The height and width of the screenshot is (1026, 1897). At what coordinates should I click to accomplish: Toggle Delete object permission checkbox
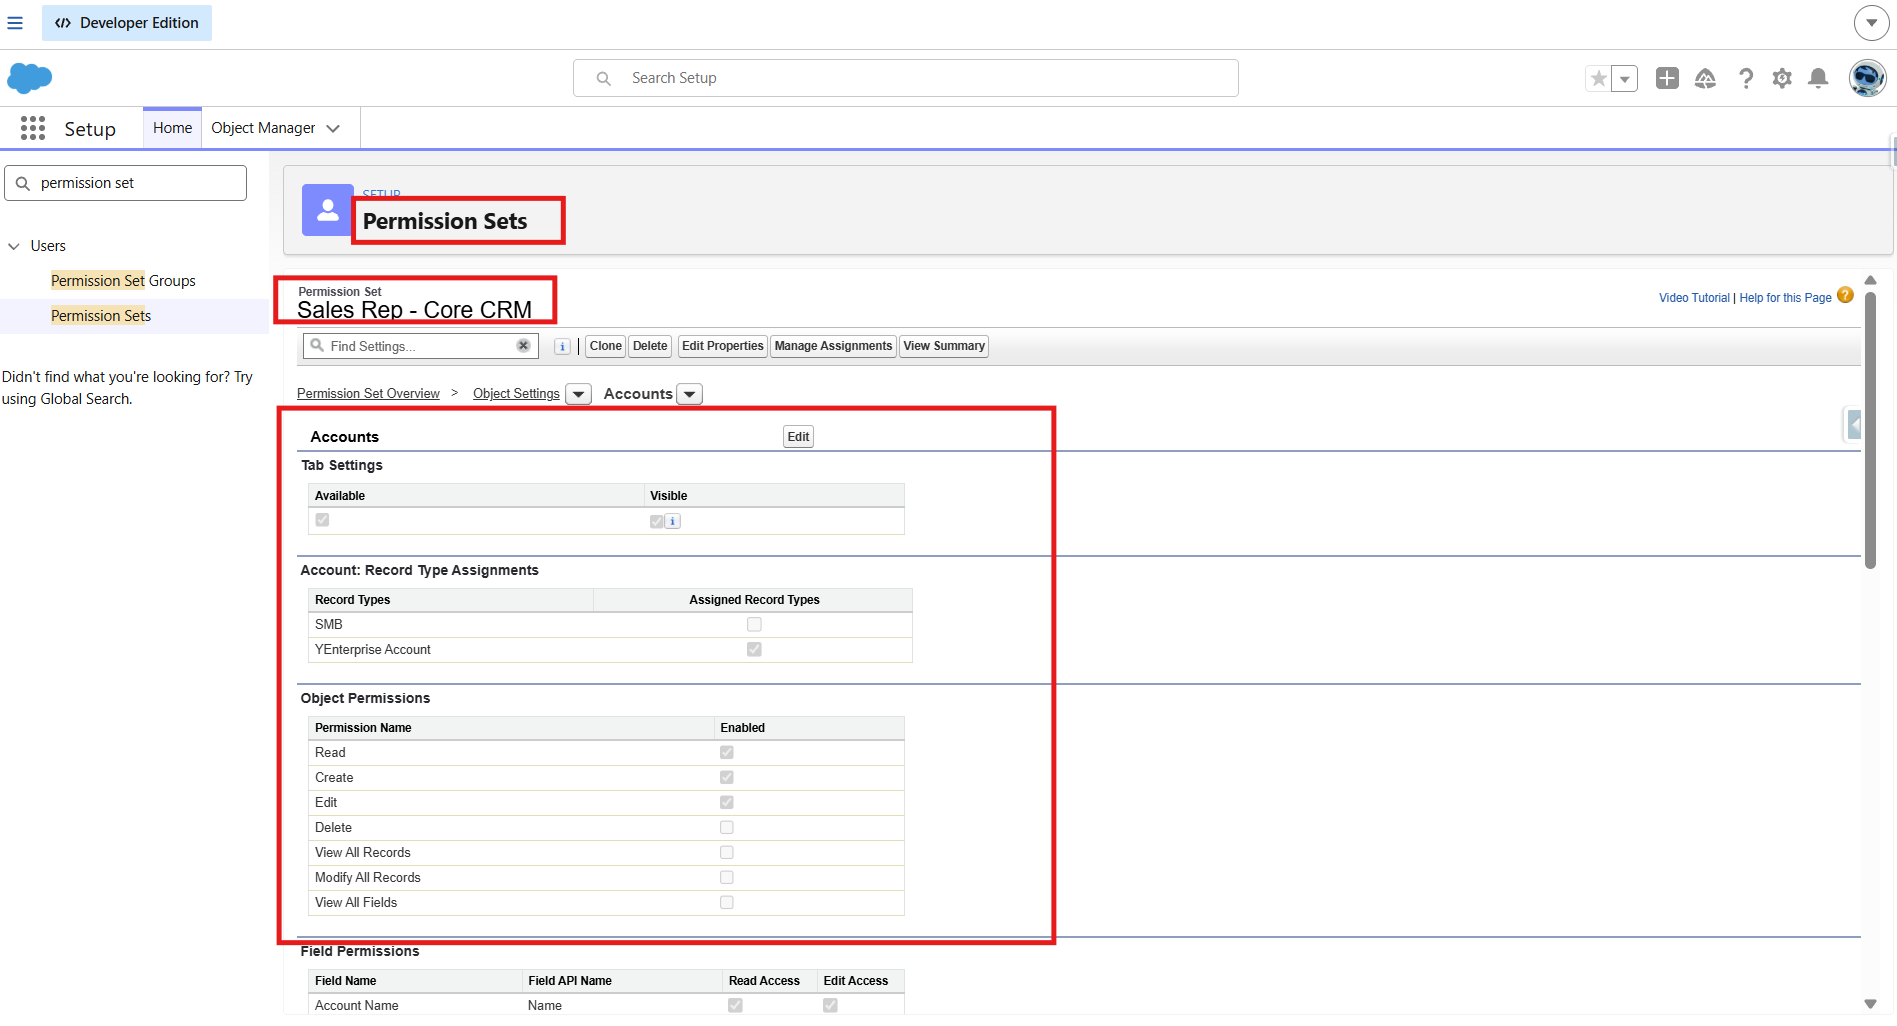coord(727,827)
